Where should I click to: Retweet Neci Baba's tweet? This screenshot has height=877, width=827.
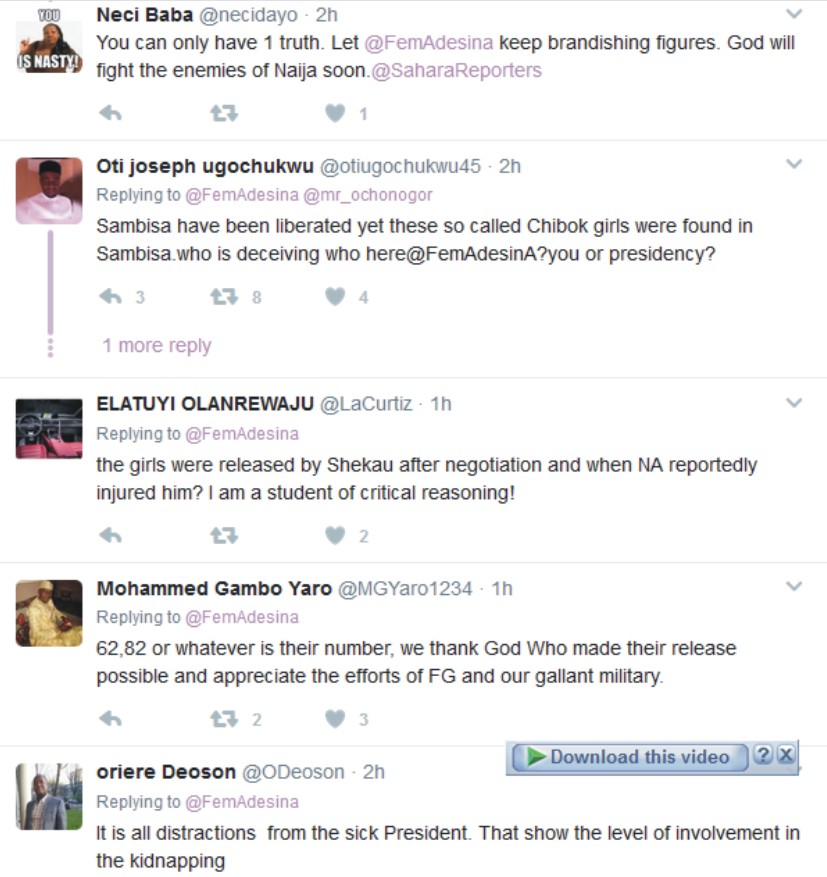(224, 114)
